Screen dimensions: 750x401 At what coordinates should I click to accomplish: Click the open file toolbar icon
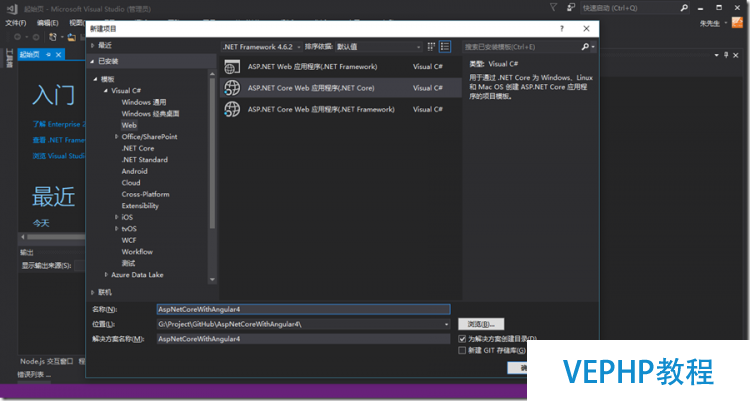71,37
